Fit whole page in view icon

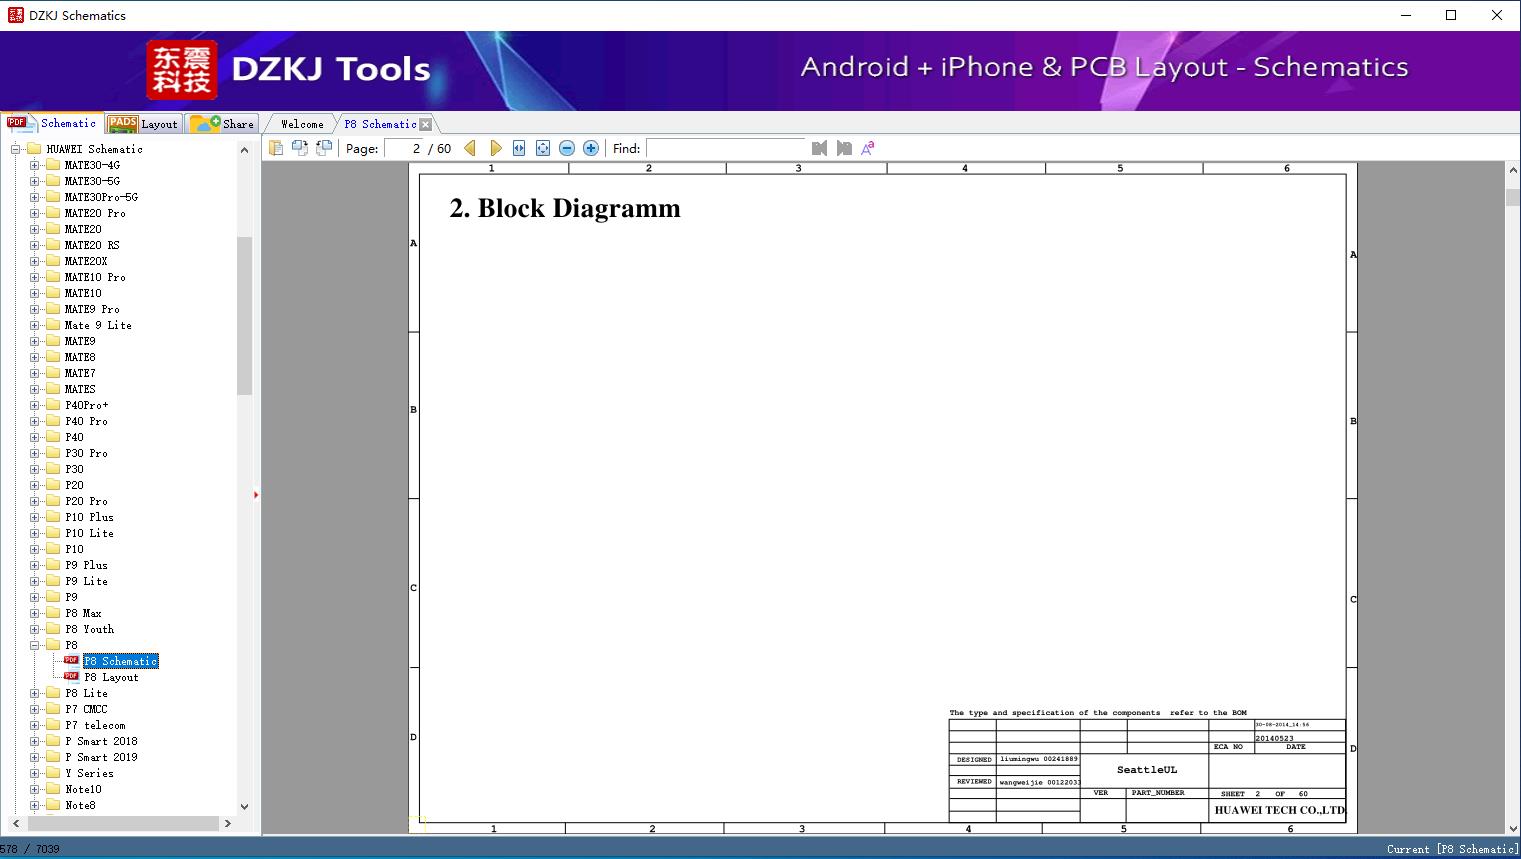tap(543, 148)
